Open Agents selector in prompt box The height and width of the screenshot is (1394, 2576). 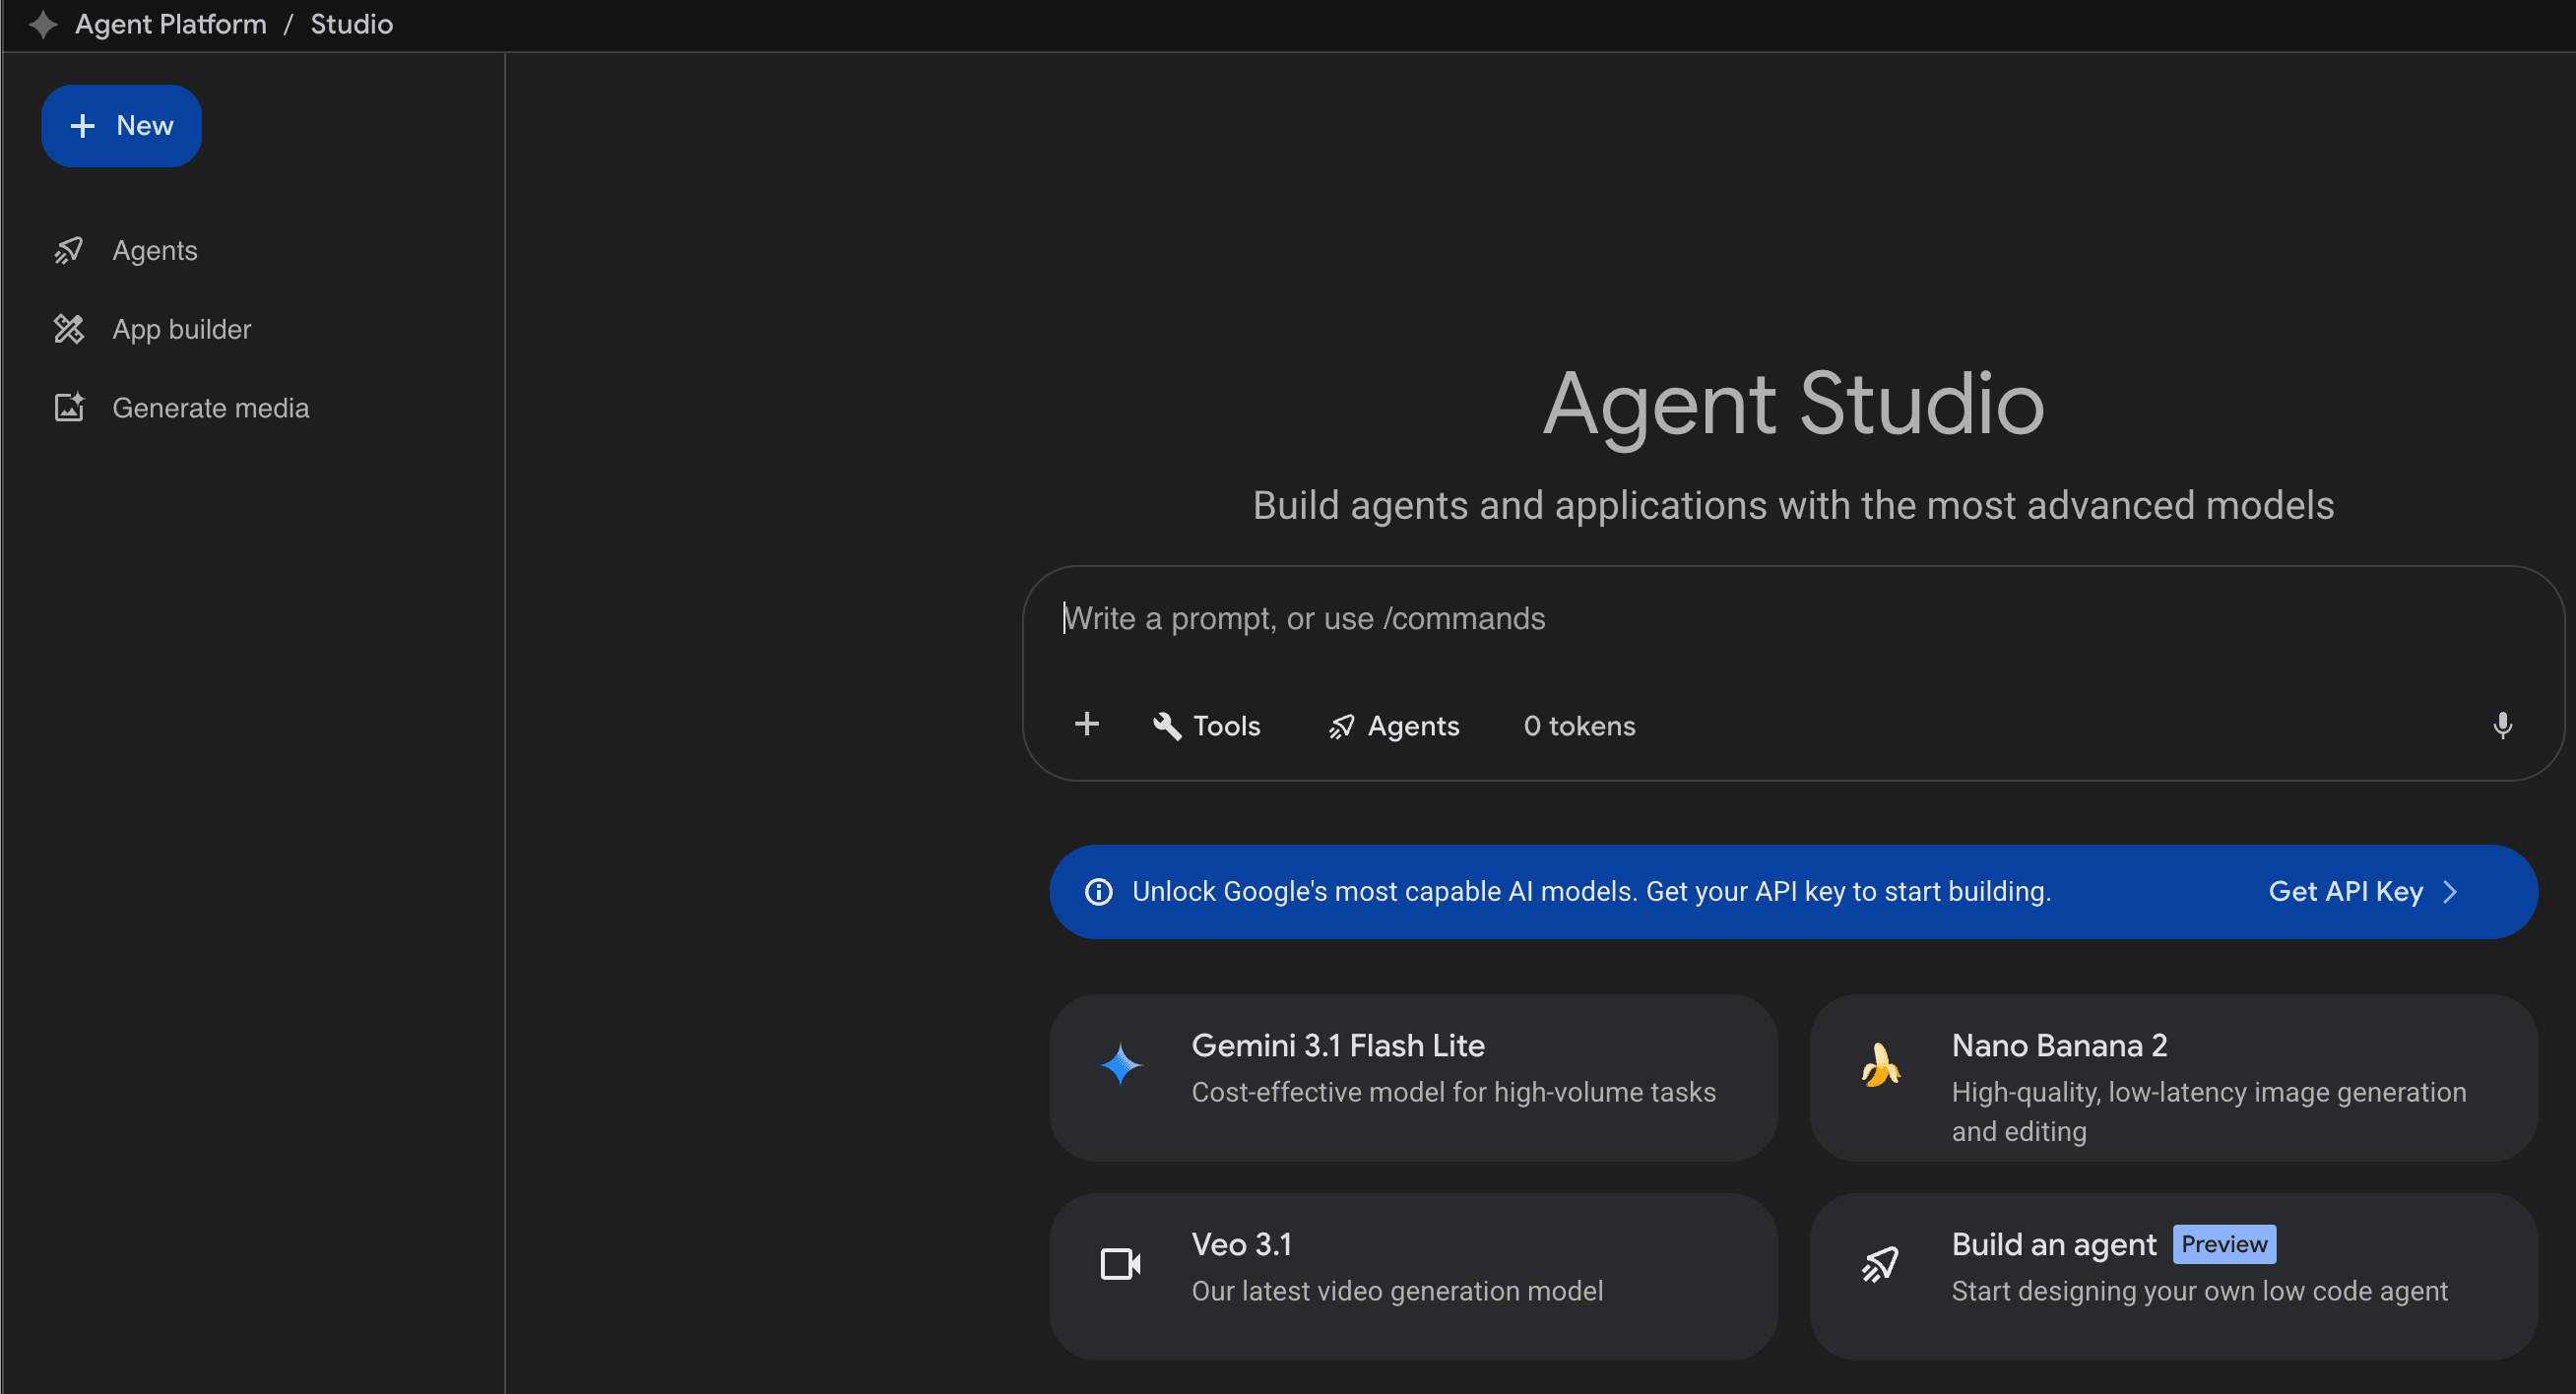coord(1393,726)
